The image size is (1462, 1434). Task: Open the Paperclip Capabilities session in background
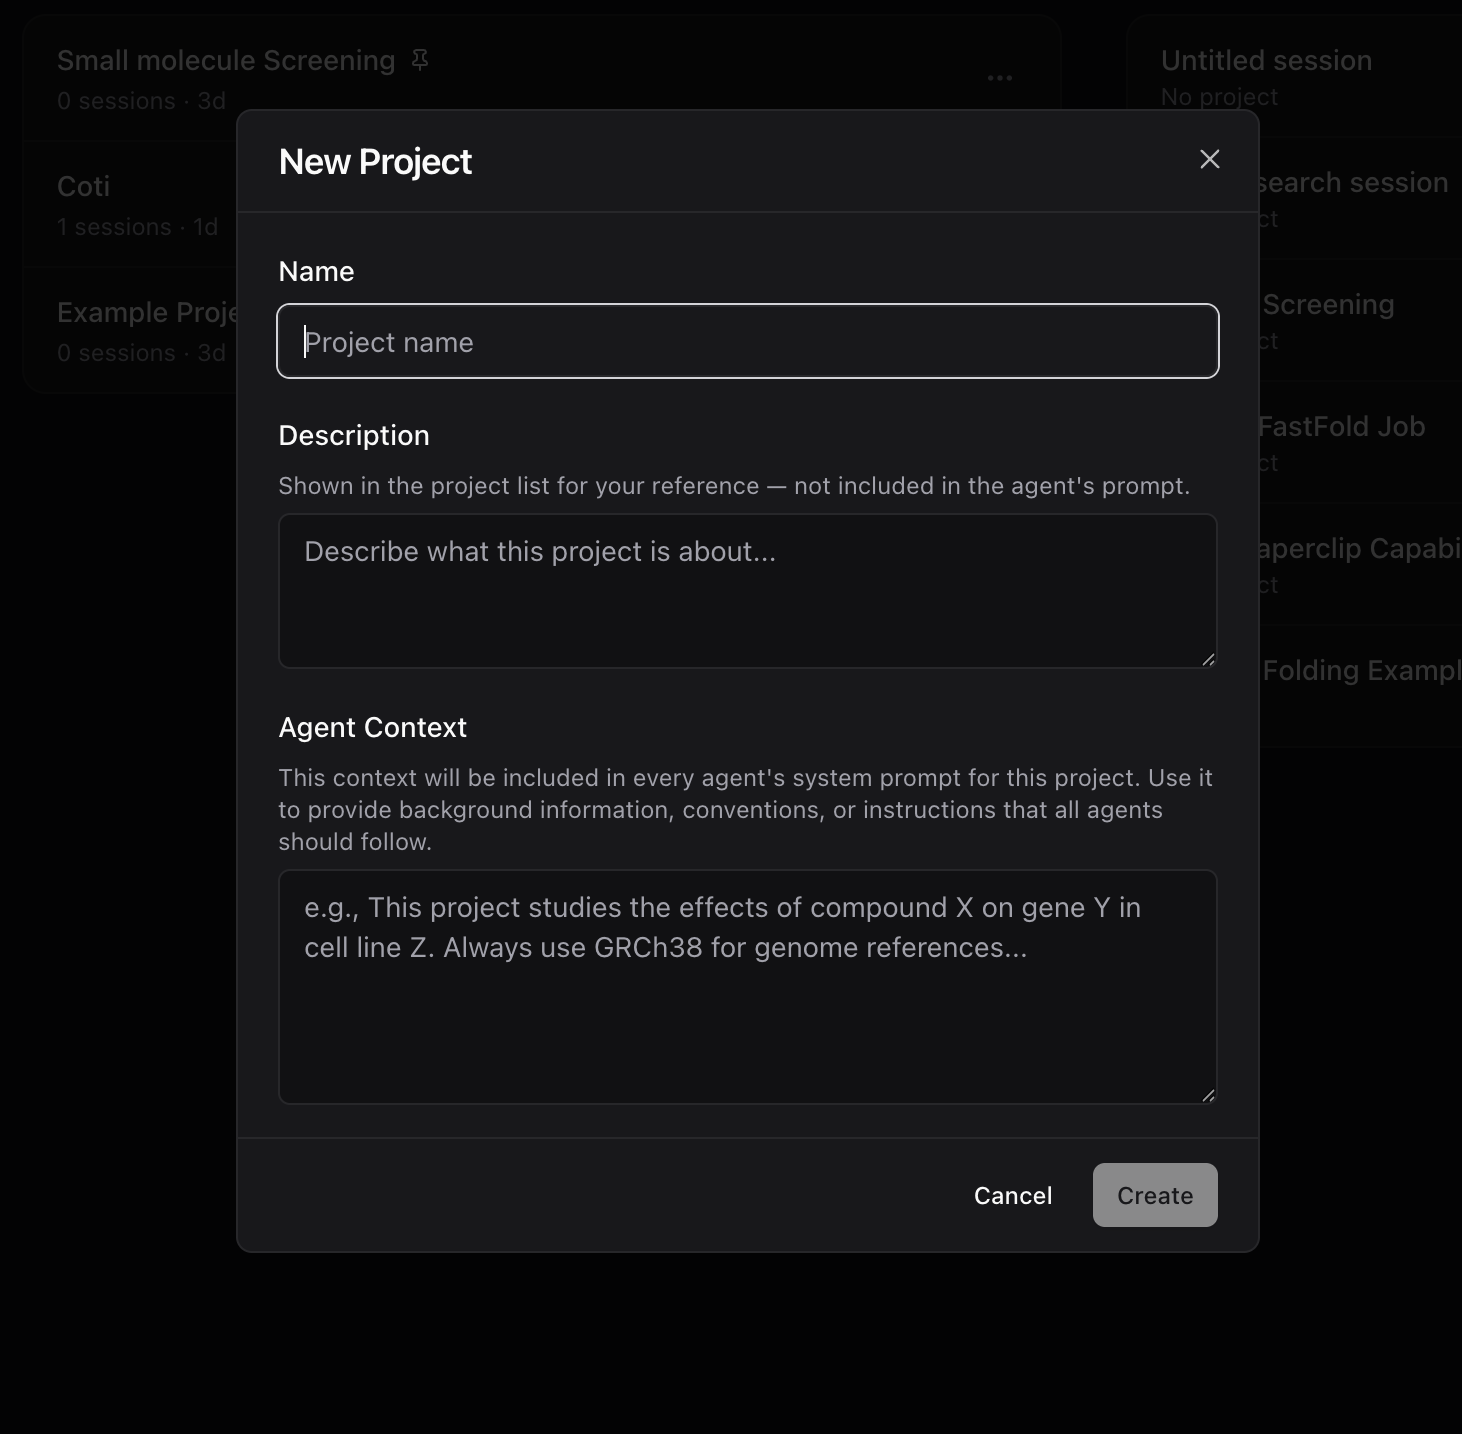pyautogui.click(x=1360, y=565)
